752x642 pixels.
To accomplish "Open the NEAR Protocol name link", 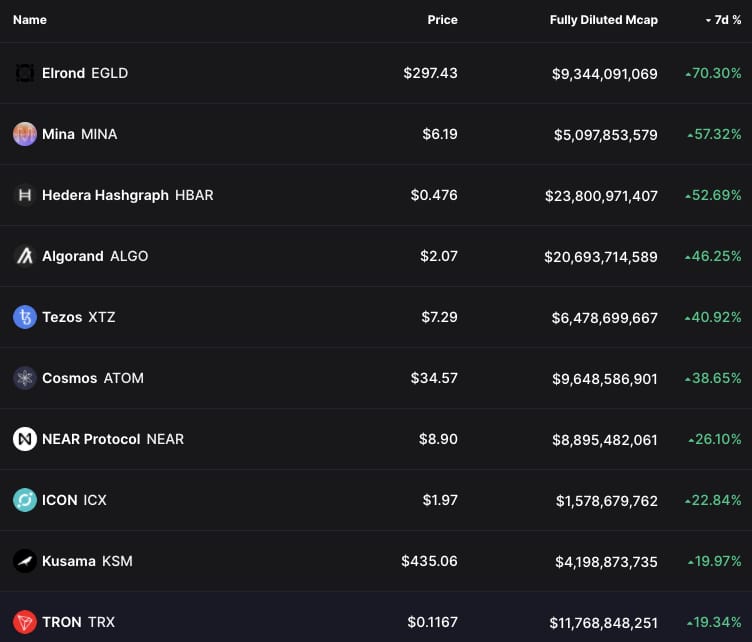I will click(x=112, y=439).
